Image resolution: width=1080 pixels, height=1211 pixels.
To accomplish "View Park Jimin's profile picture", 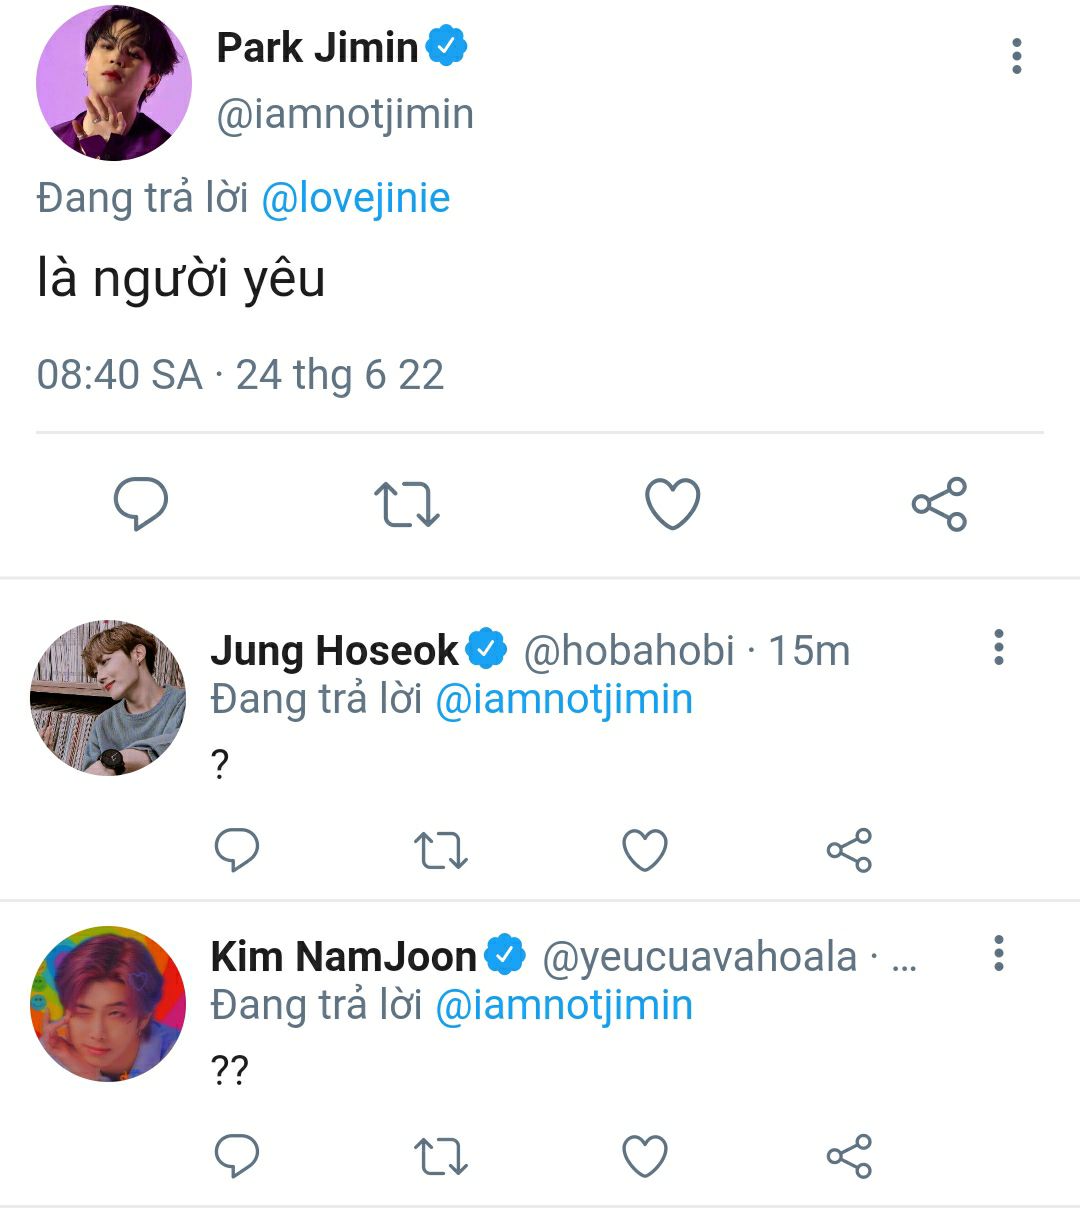I will [x=113, y=83].
